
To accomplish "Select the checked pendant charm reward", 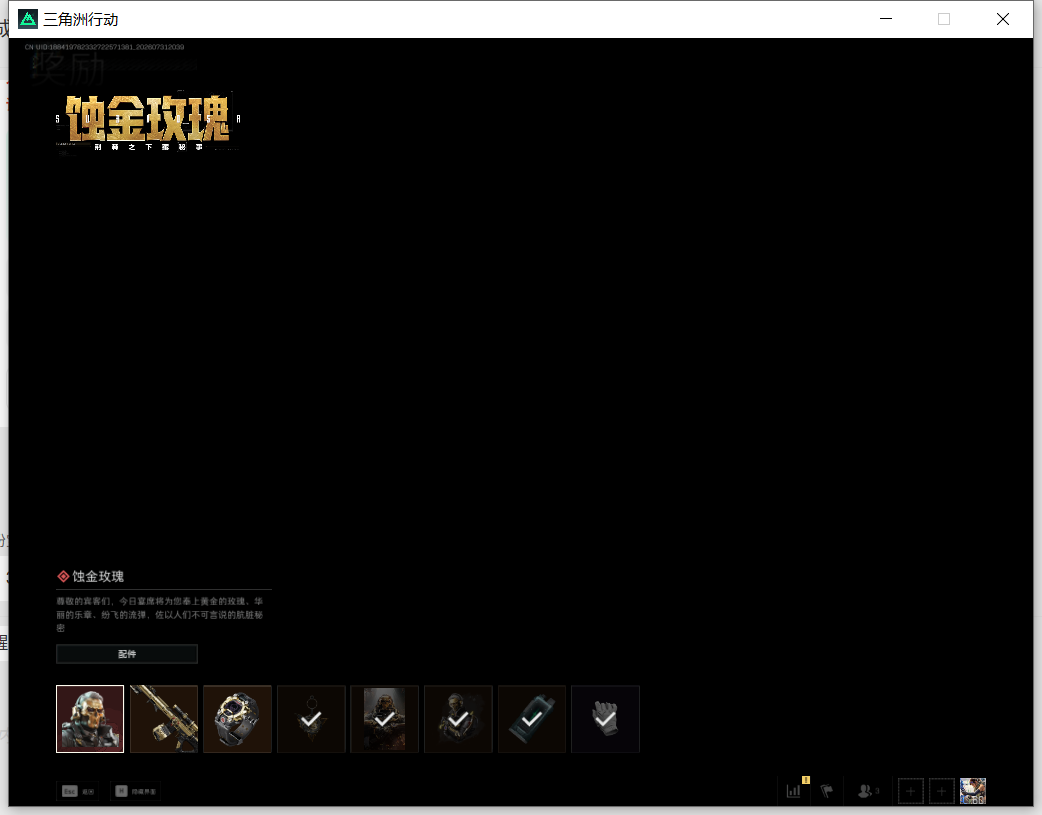I will [x=311, y=719].
